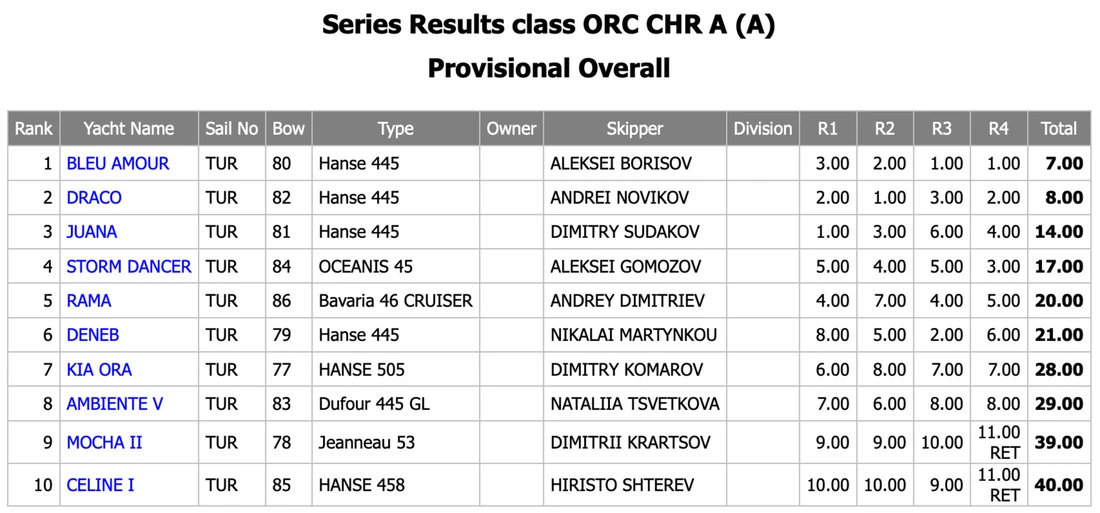The width and height of the screenshot is (1100, 513).
Task: Click BLEU AMOUR's total score 7.00
Action: tap(1064, 164)
